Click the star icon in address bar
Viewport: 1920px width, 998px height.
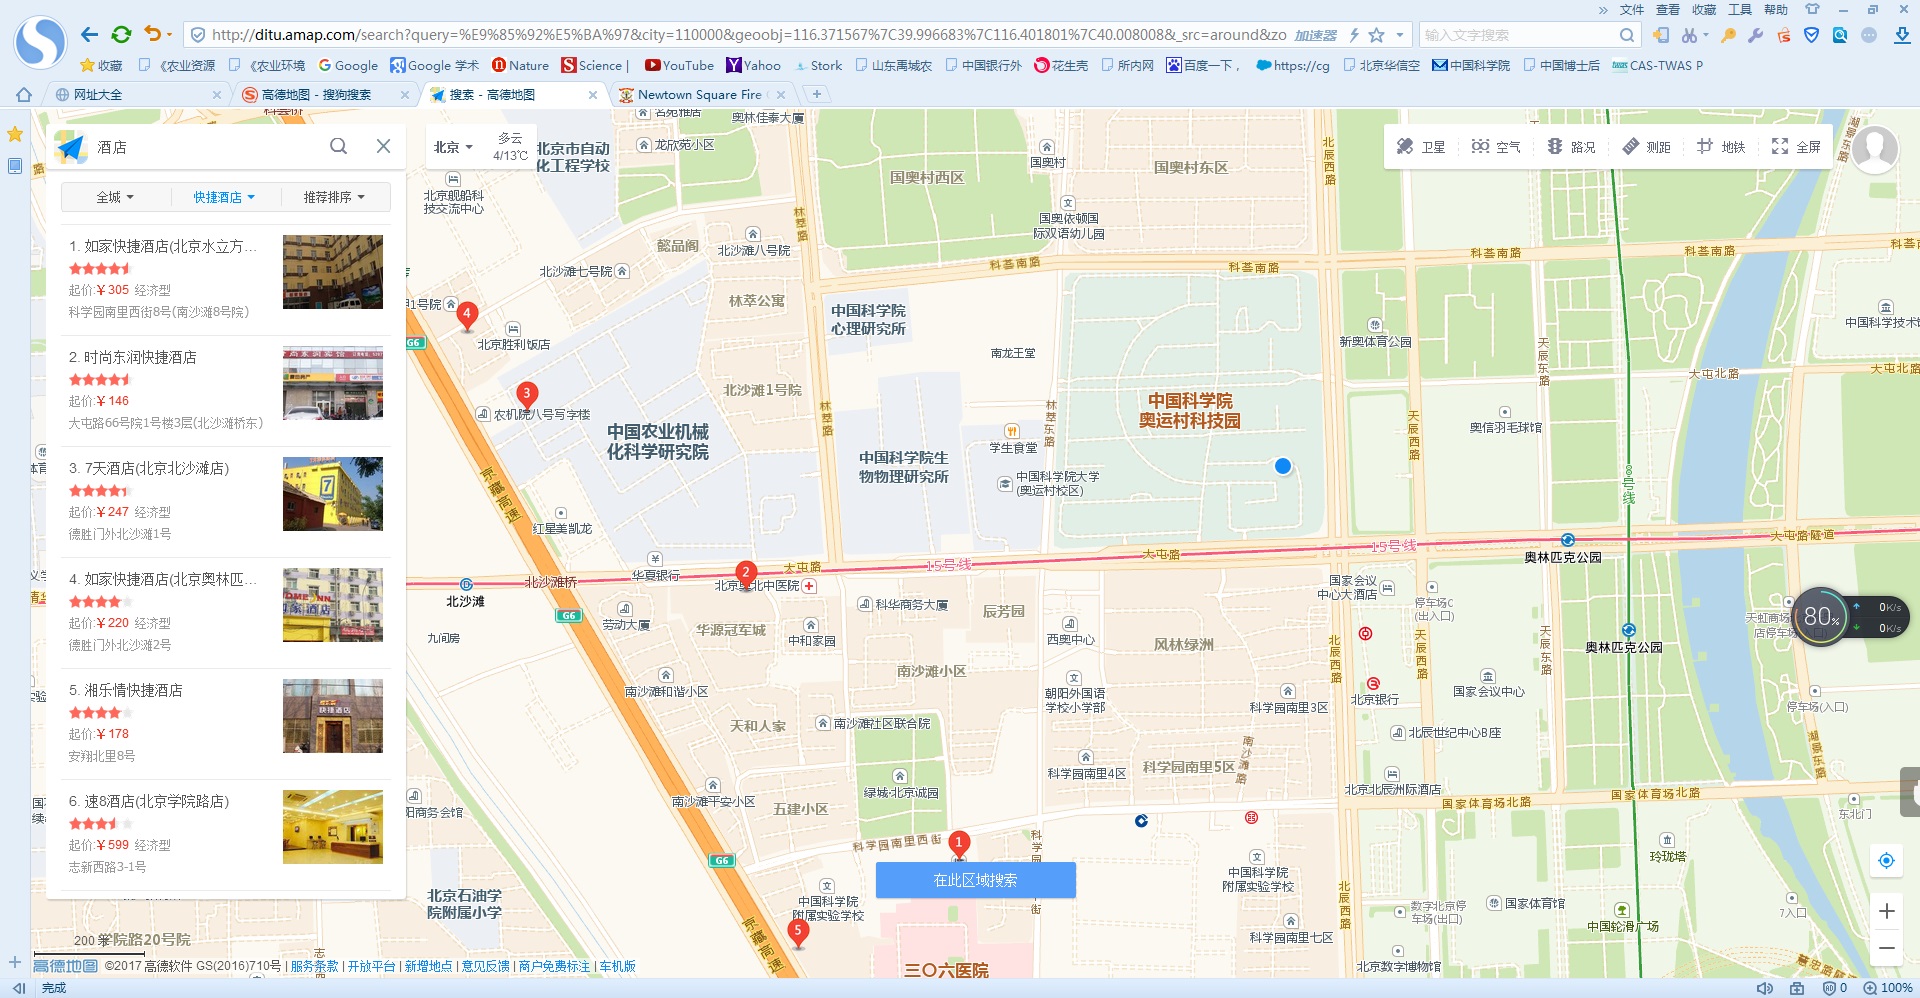click(x=1376, y=35)
